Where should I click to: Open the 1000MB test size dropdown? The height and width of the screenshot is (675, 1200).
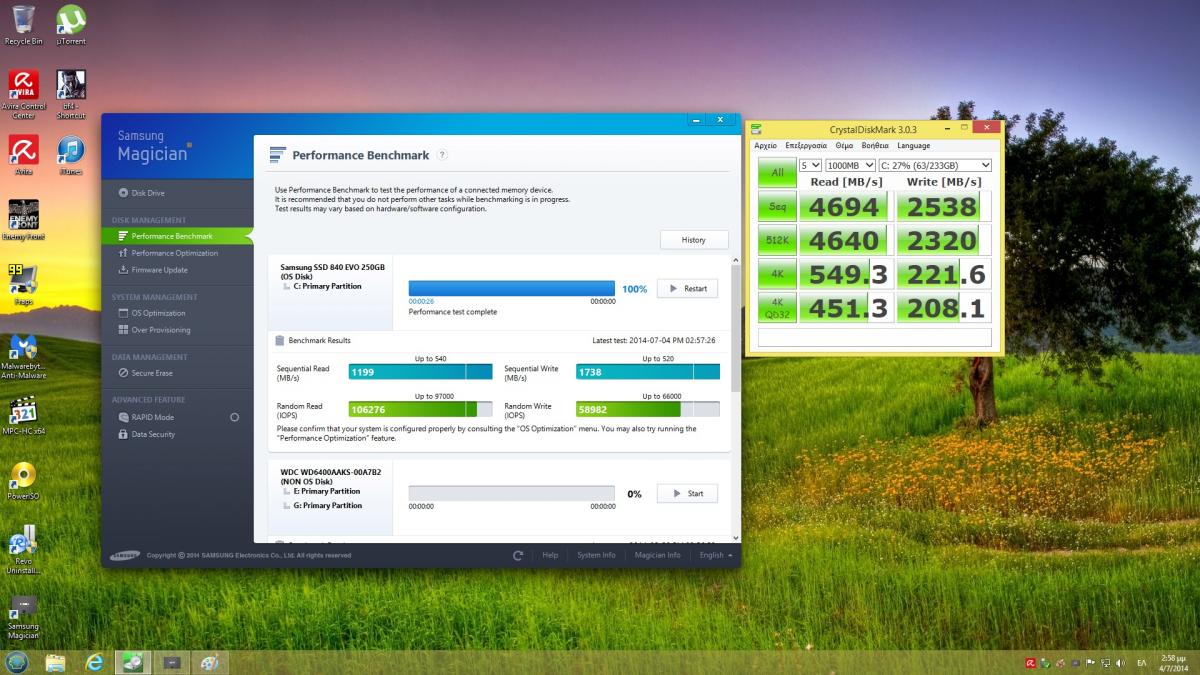click(850, 165)
